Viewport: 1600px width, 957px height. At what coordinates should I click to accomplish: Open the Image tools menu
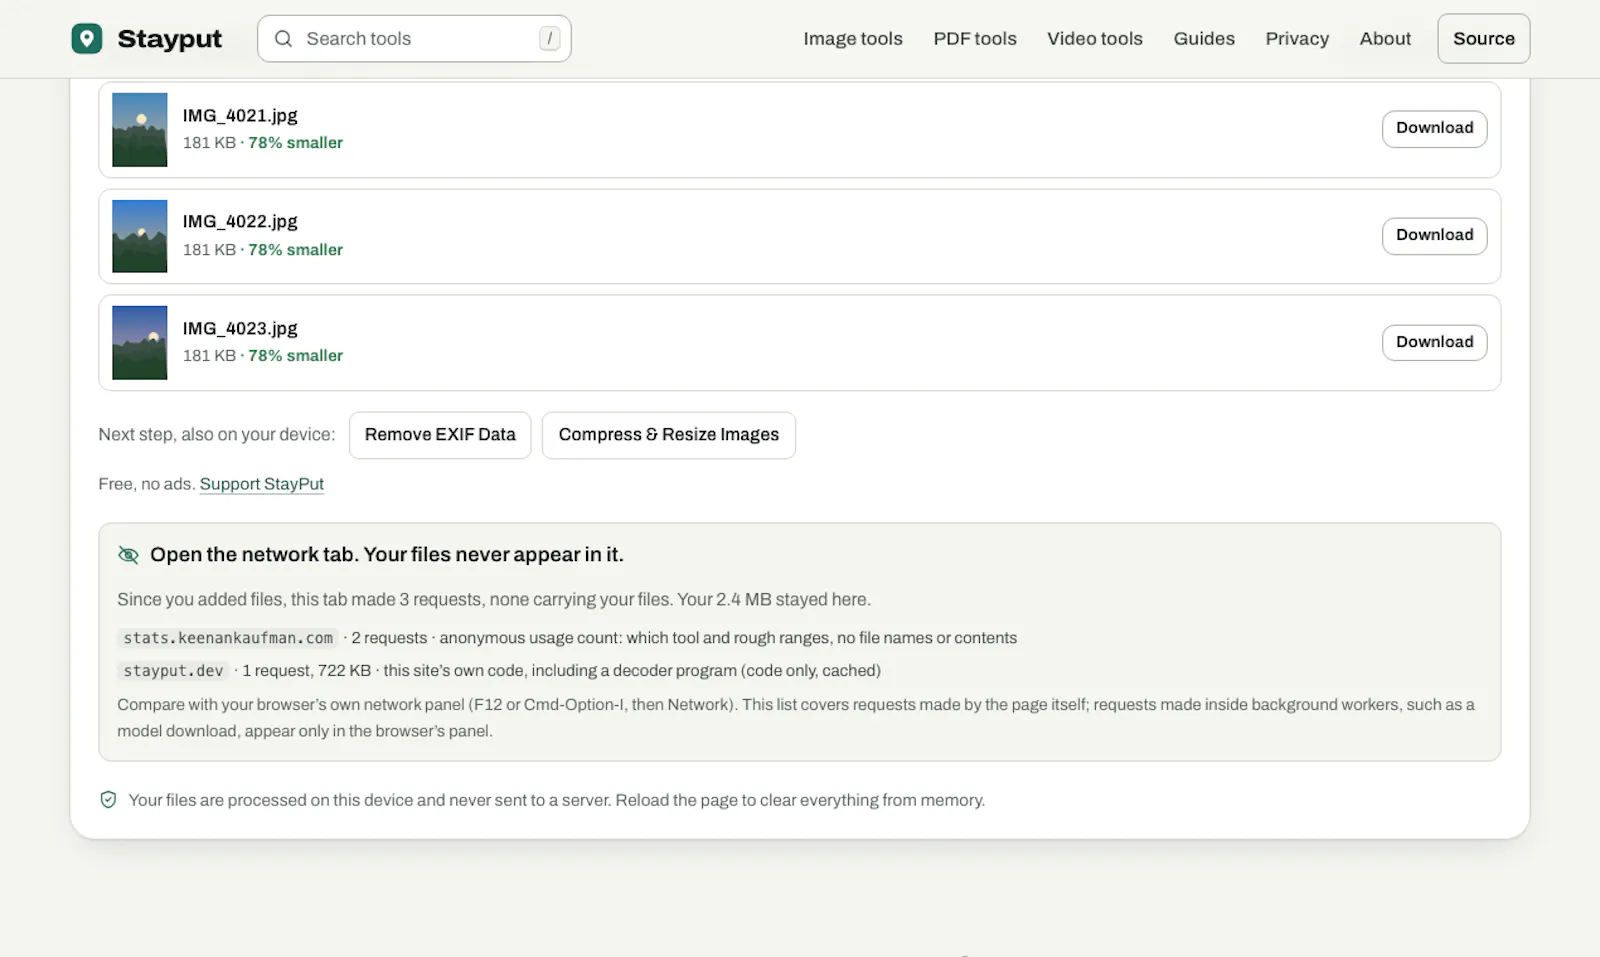[853, 38]
